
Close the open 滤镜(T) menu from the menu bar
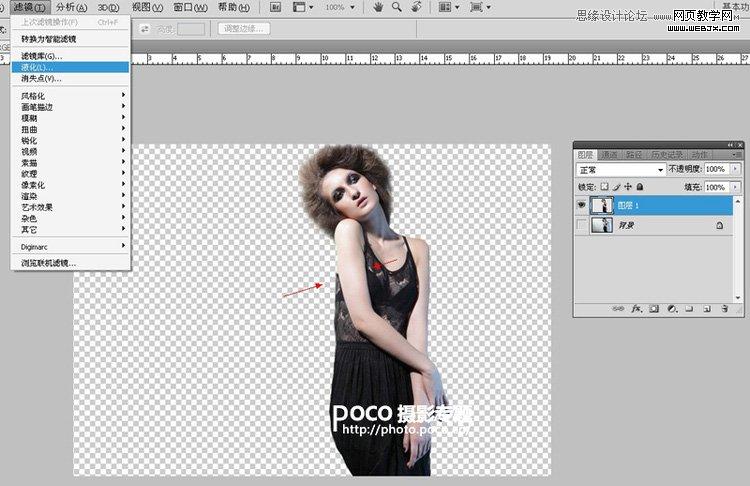click(x=30, y=8)
